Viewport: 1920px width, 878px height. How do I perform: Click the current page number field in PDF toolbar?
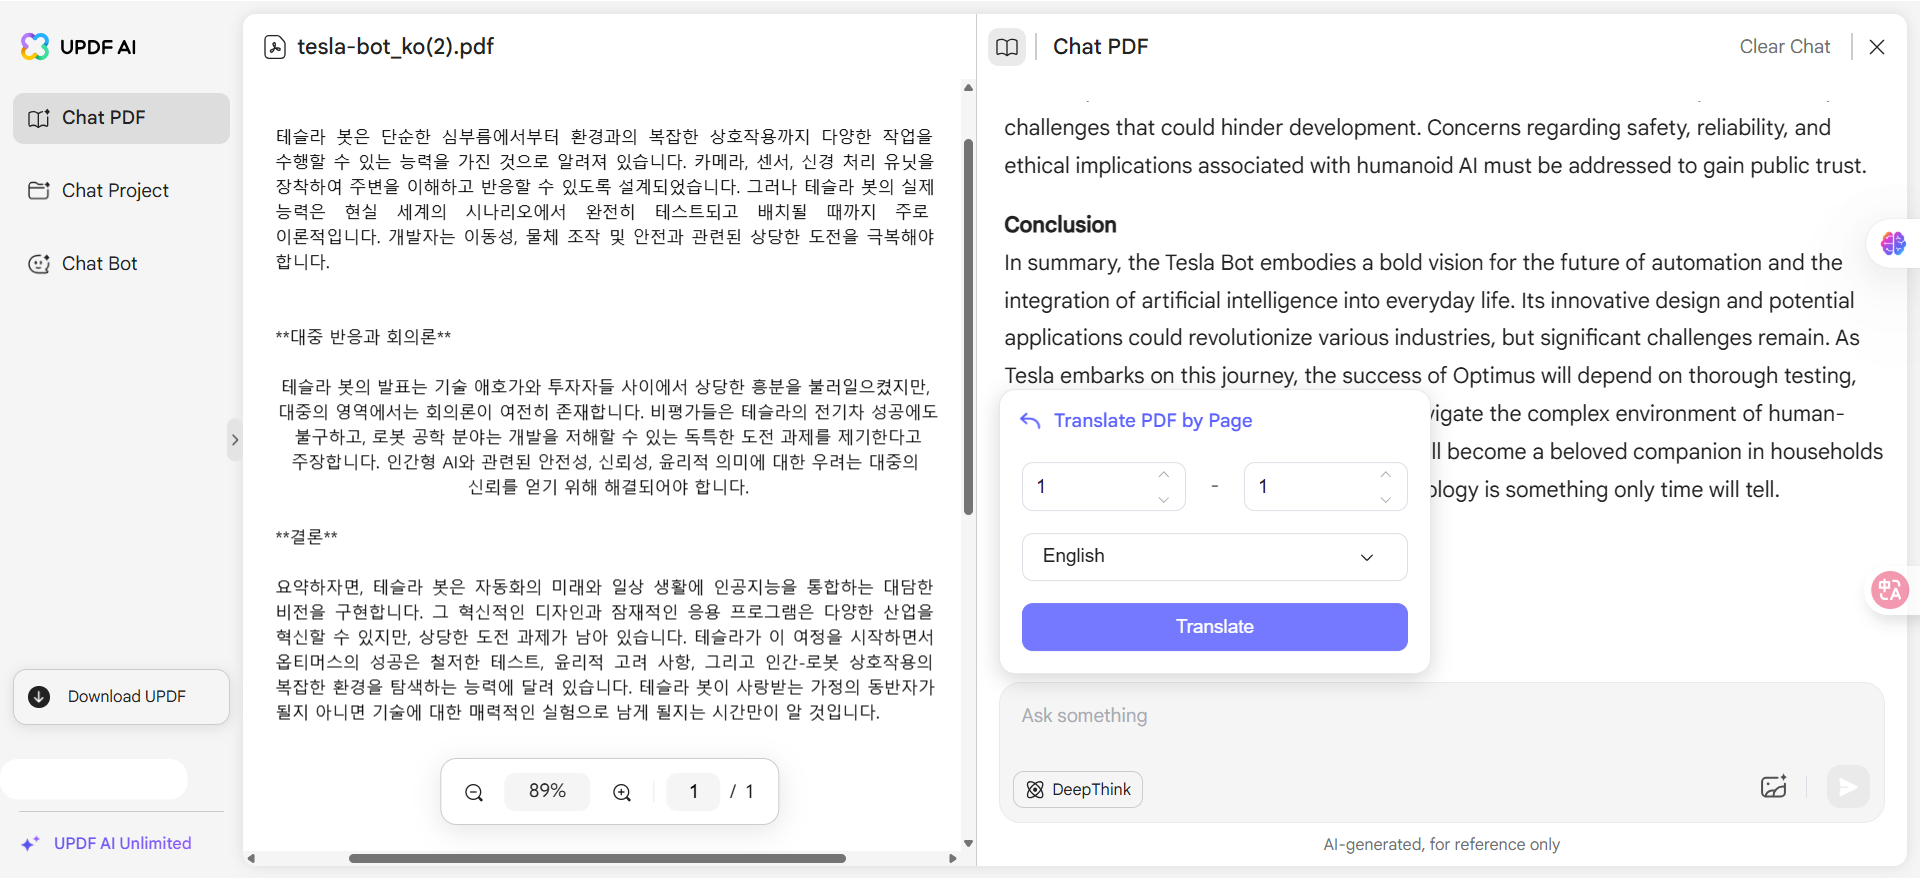click(x=693, y=791)
